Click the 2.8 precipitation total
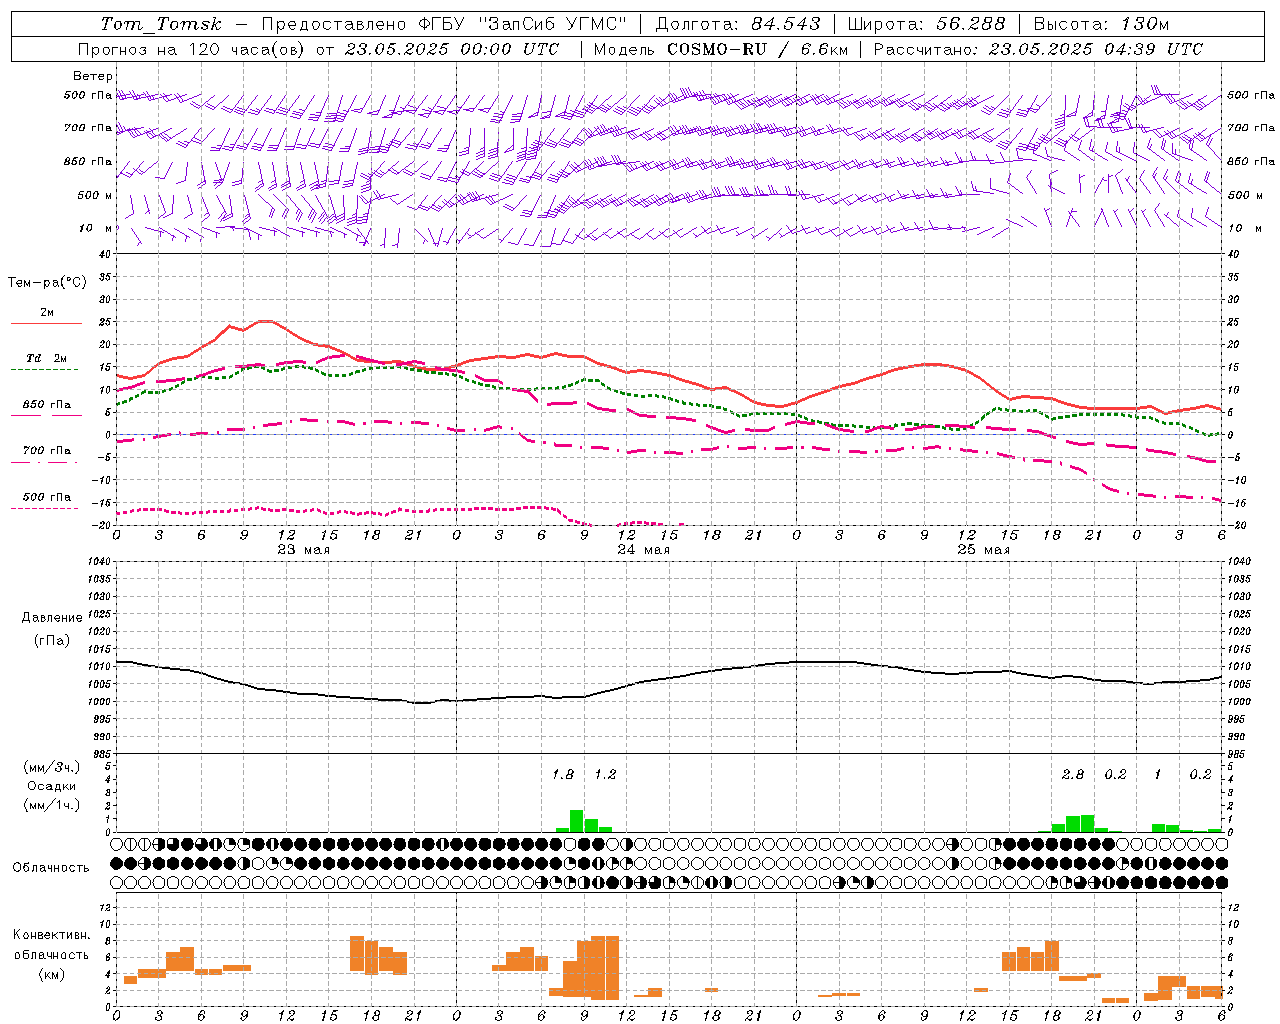 click(1073, 774)
